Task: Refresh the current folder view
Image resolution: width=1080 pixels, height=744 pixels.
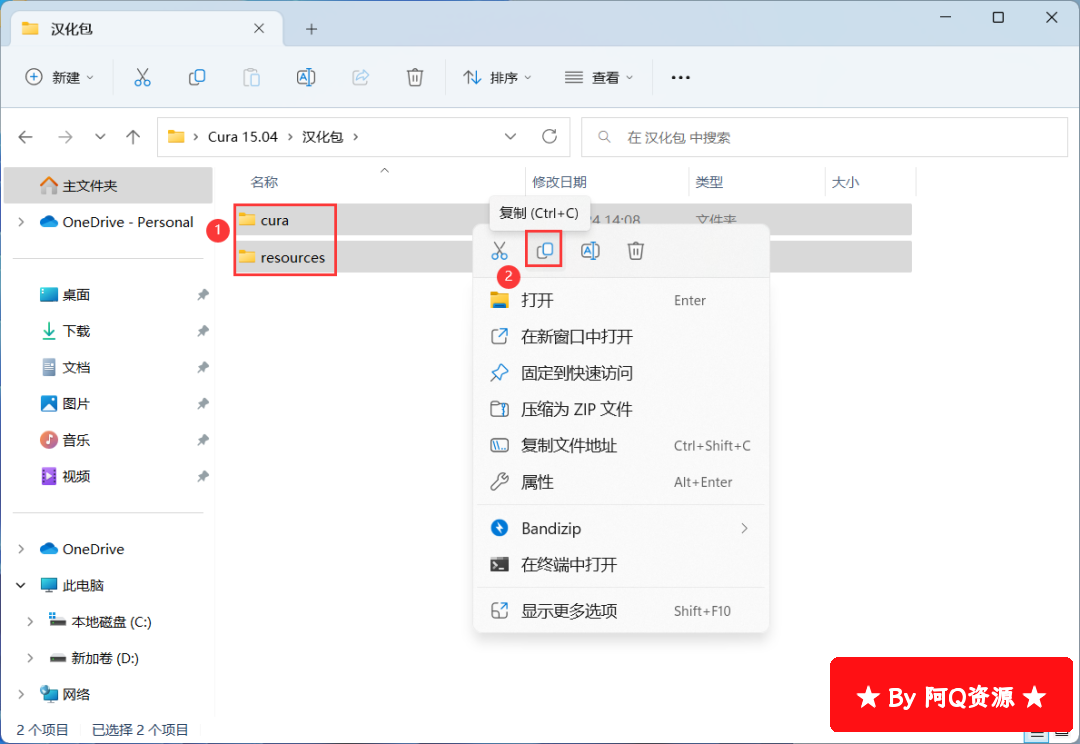Action: click(549, 136)
